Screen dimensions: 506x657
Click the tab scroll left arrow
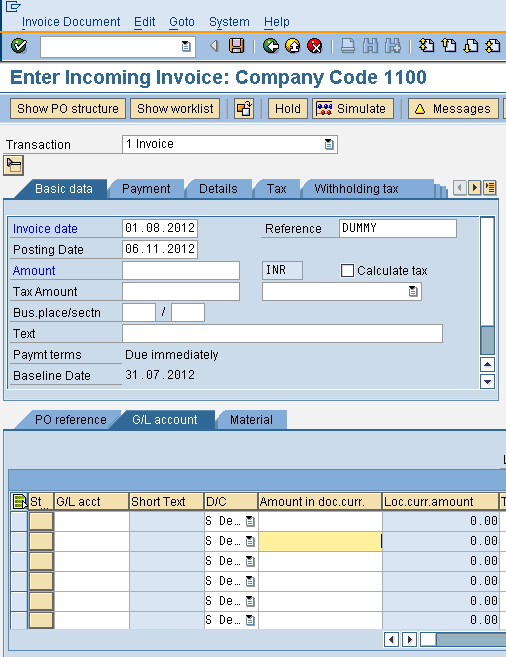tap(460, 188)
